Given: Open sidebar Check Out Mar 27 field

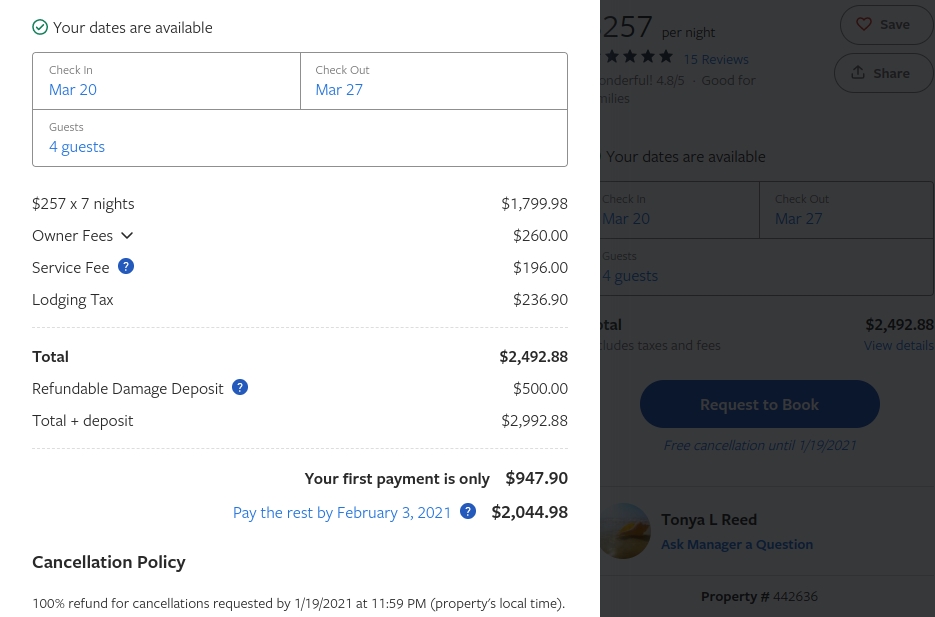Looking at the screenshot, I should pyautogui.click(x=847, y=210).
